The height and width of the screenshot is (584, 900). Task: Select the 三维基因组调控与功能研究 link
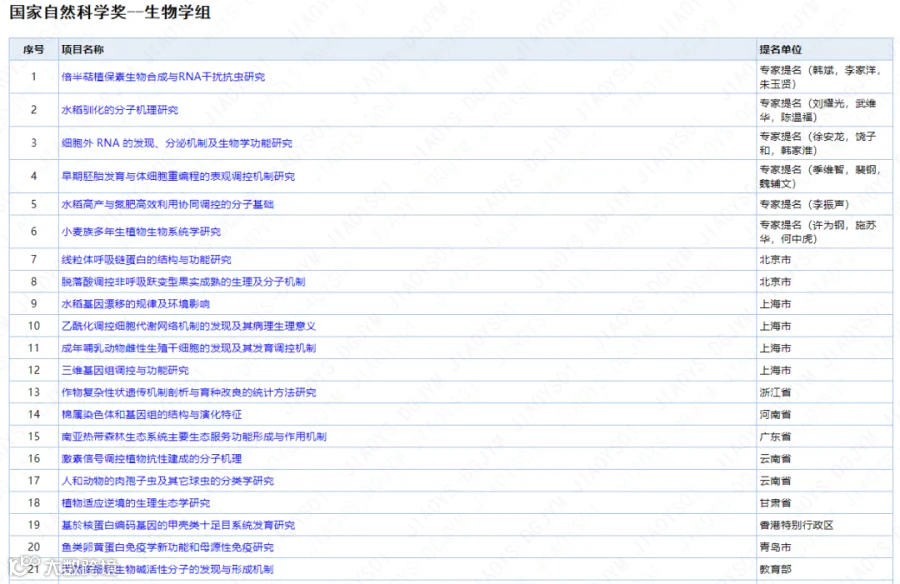[x=125, y=370]
